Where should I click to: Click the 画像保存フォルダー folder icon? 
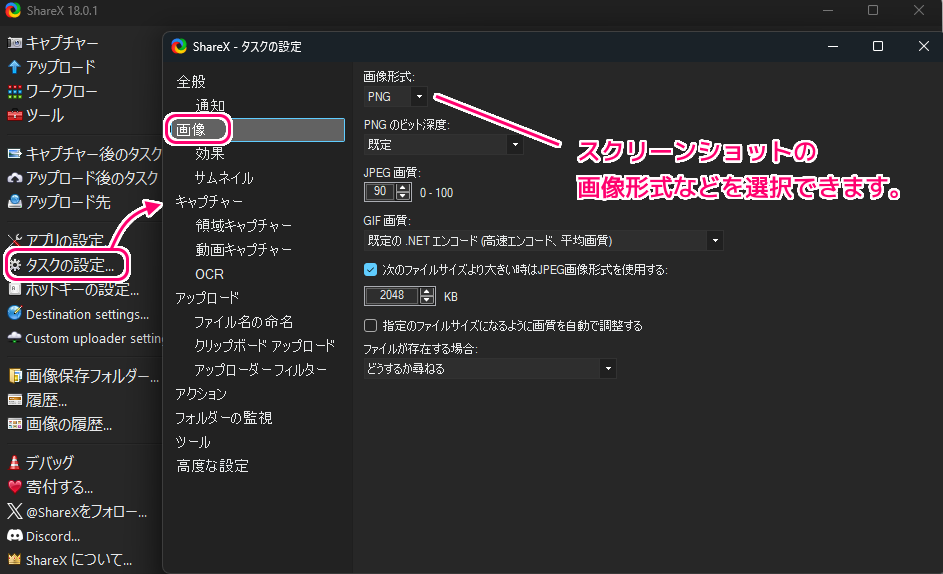pyautogui.click(x=16, y=376)
